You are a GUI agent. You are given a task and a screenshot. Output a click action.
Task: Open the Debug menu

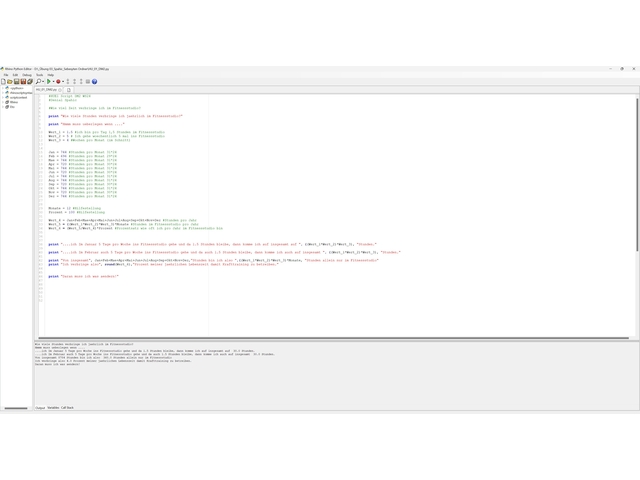pos(27,75)
